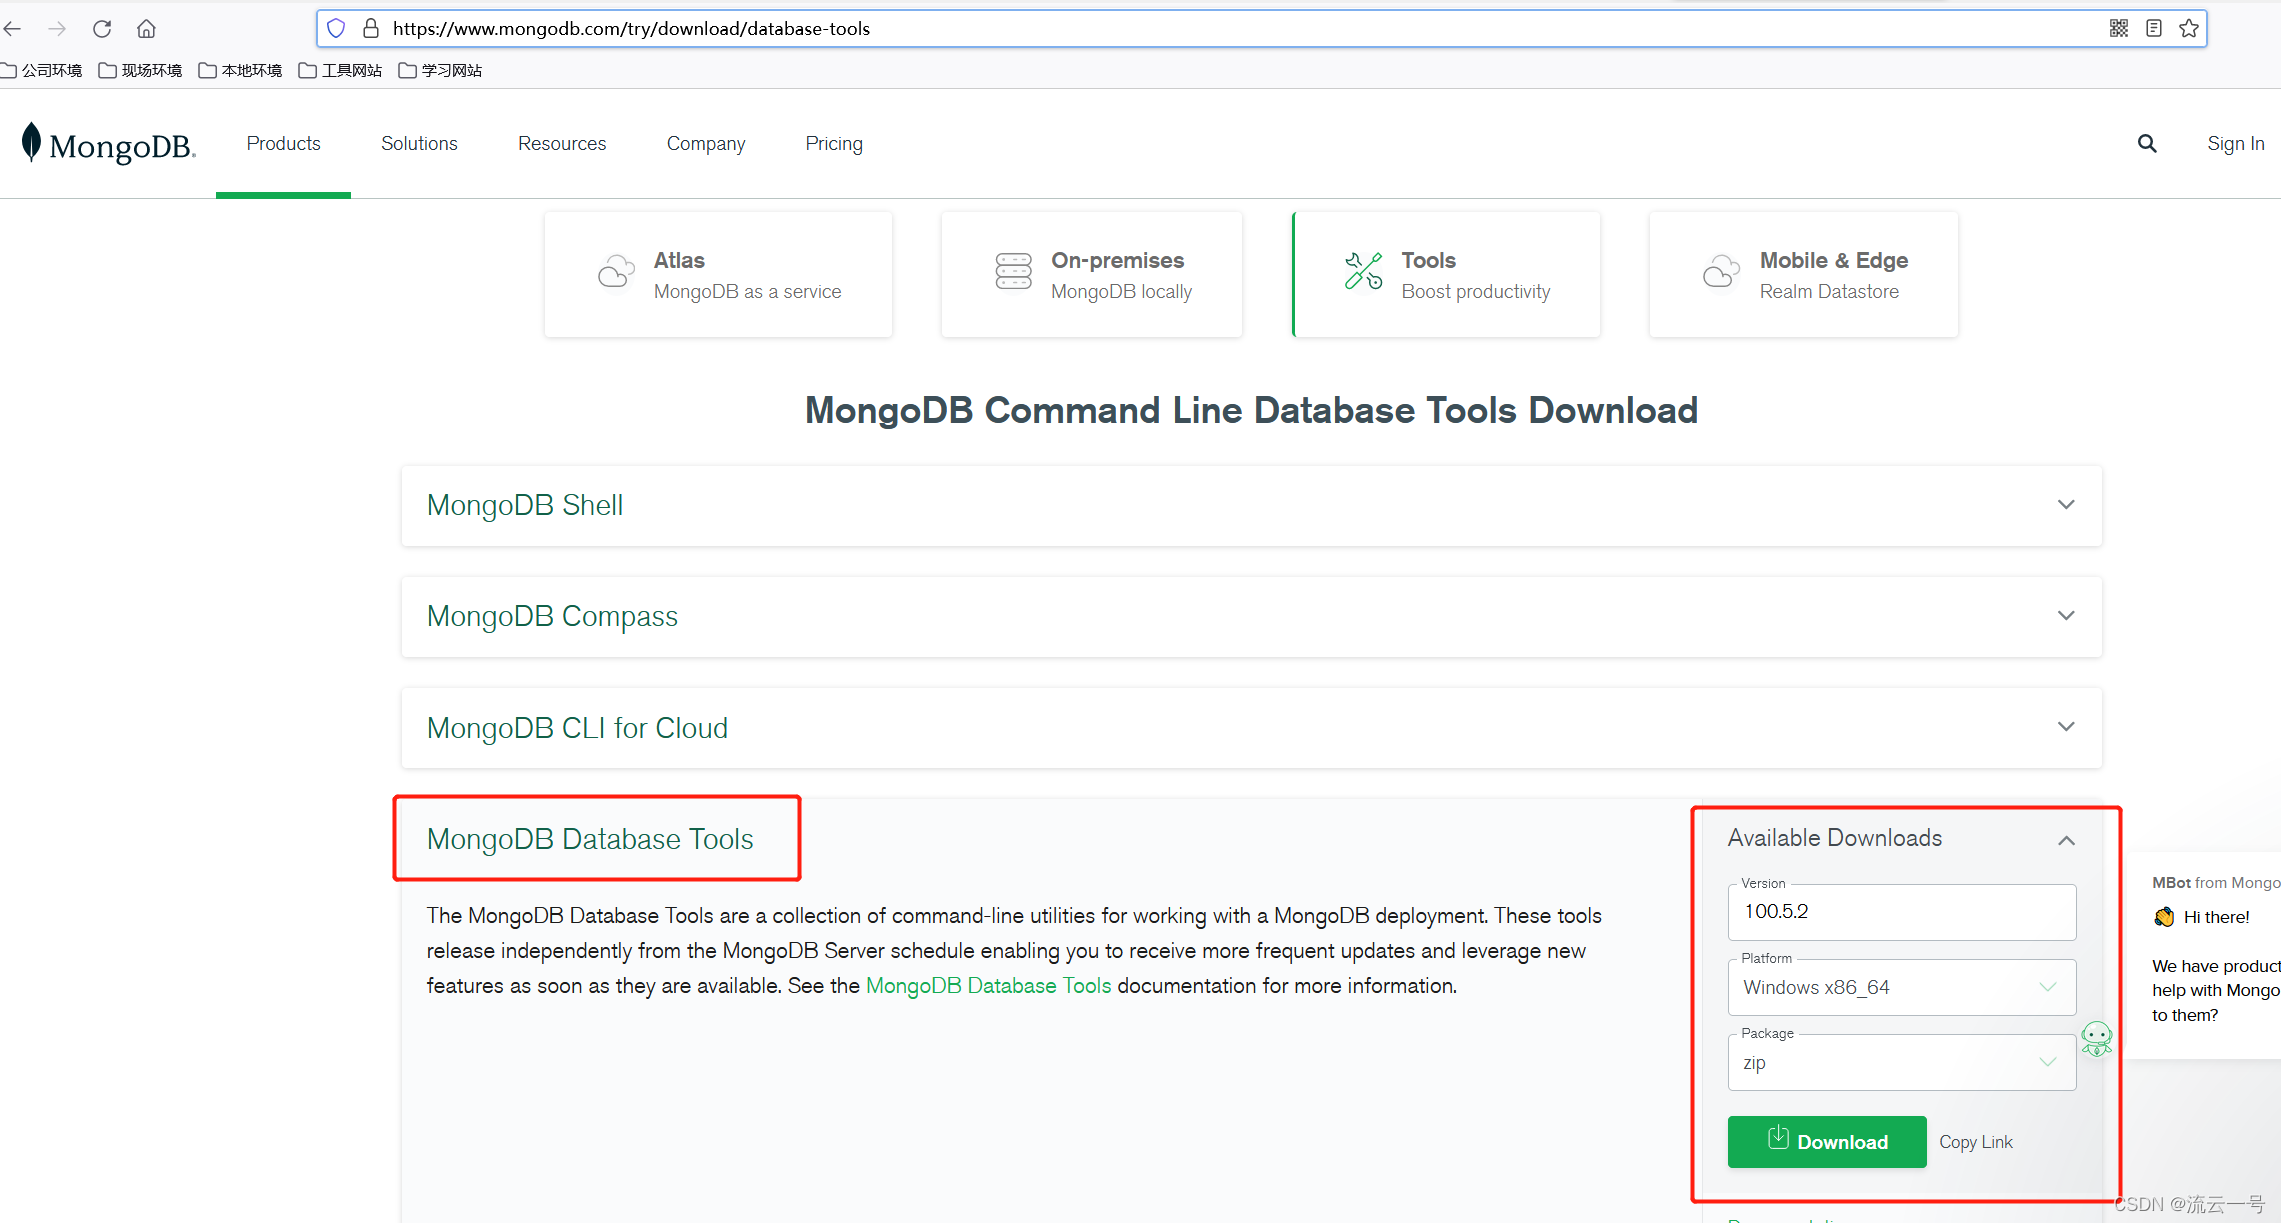Select the On-premises MongoDB locally card
This screenshot has height=1223, width=2281.
coord(1092,274)
